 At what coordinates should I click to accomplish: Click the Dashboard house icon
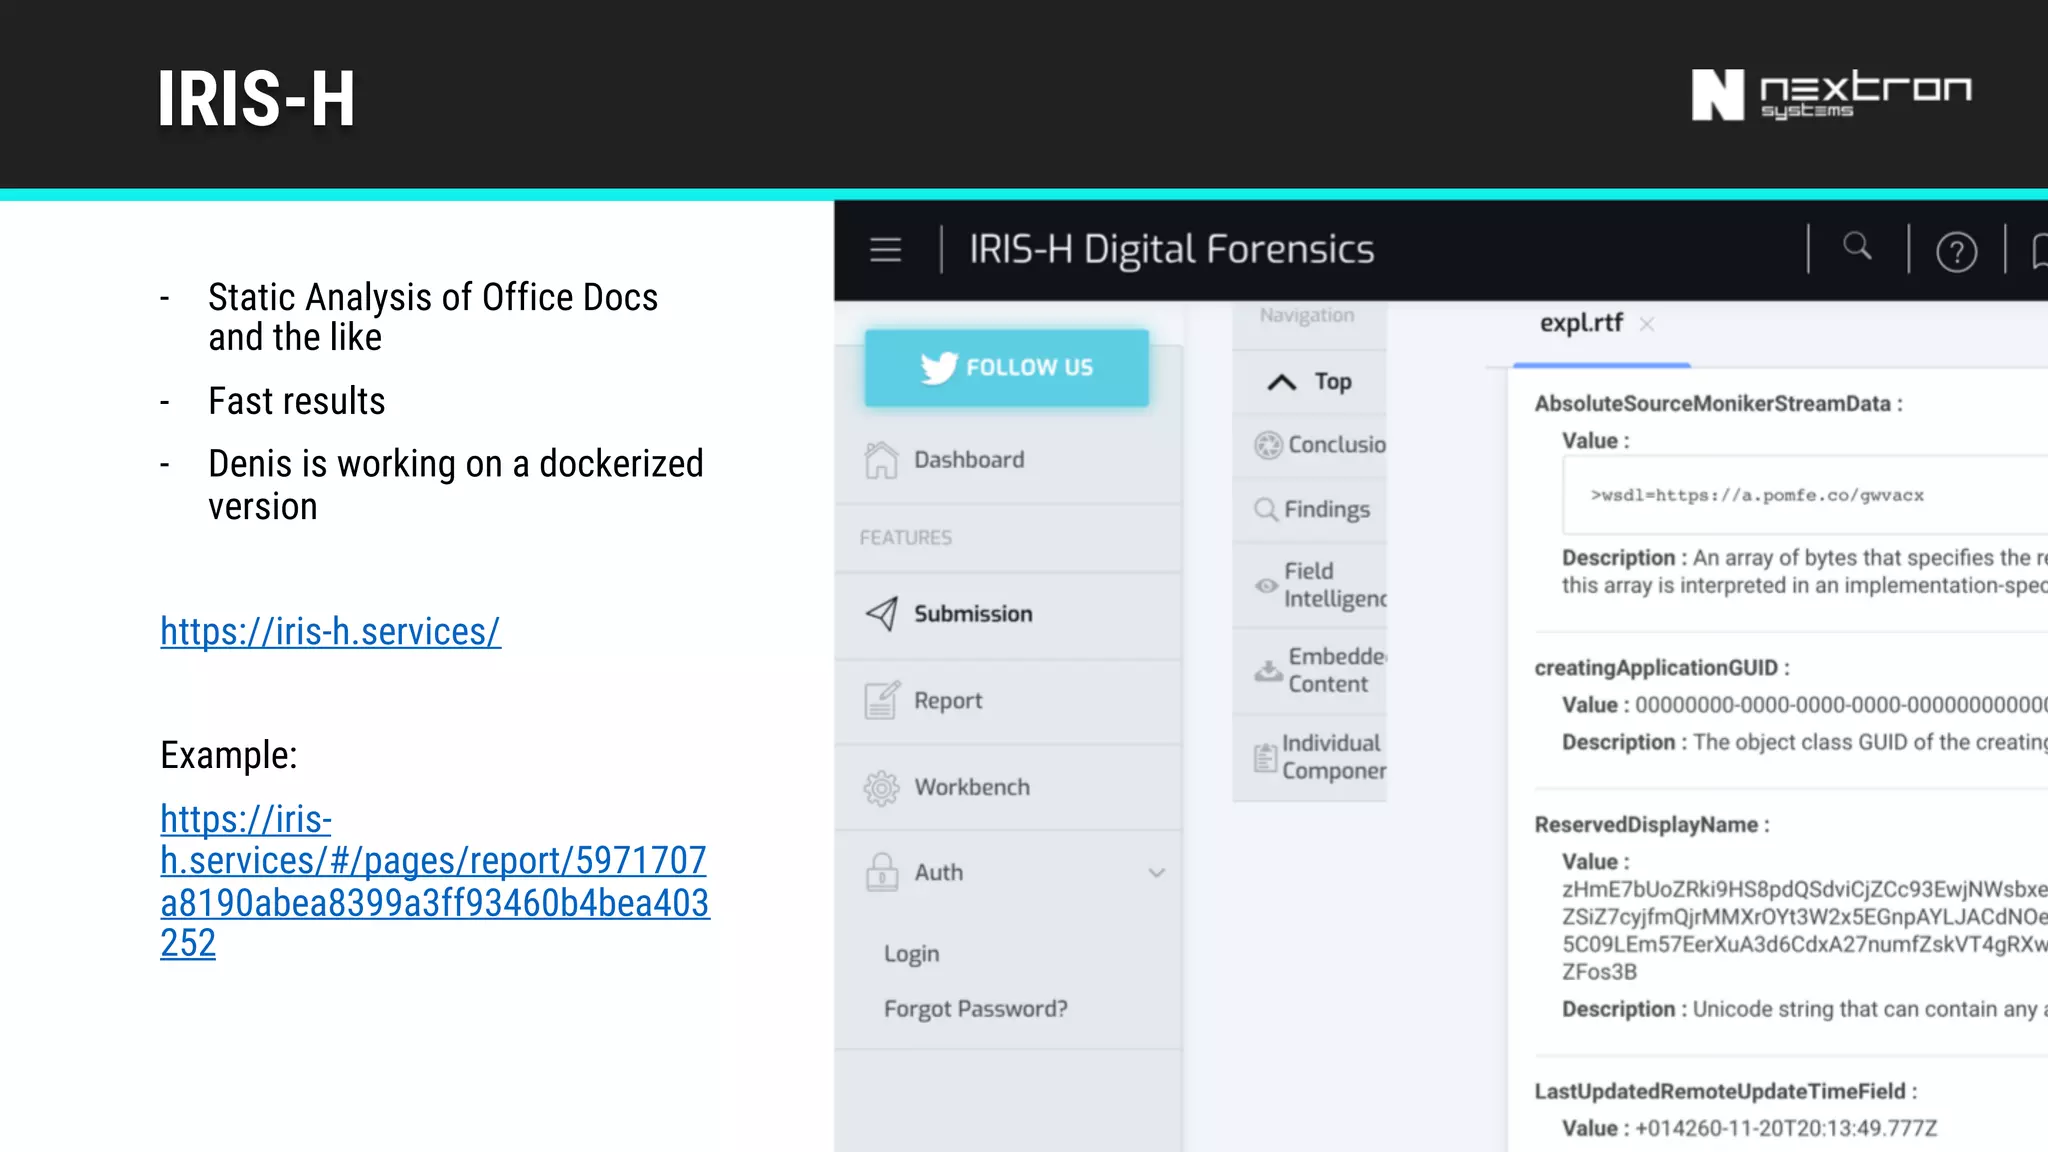[881, 460]
